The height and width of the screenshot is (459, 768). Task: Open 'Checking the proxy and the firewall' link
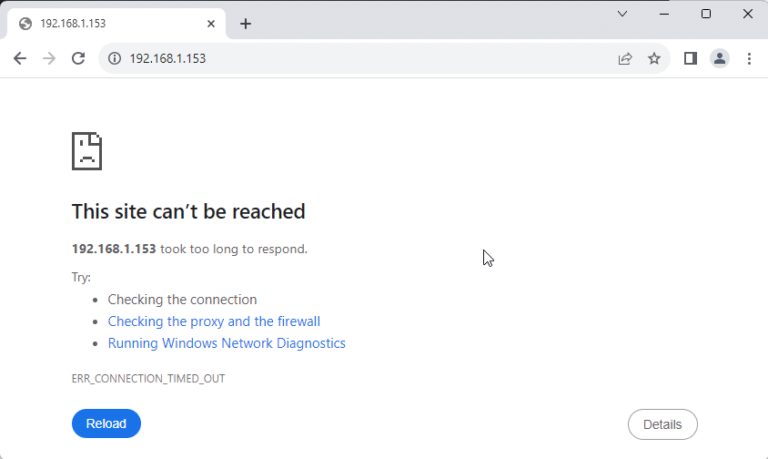point(214,321)
